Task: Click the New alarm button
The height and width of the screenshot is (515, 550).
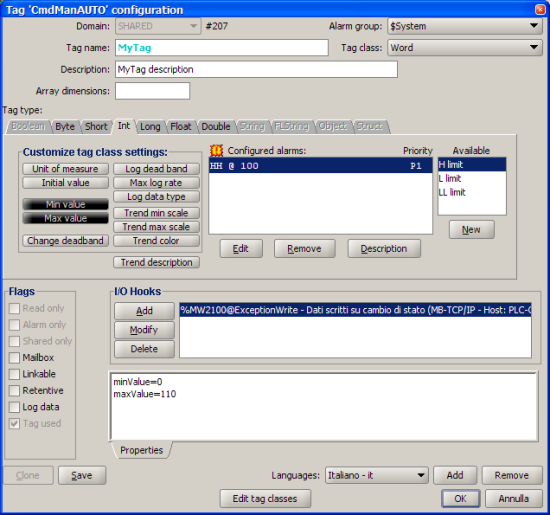Action: [x=471, y=230]
